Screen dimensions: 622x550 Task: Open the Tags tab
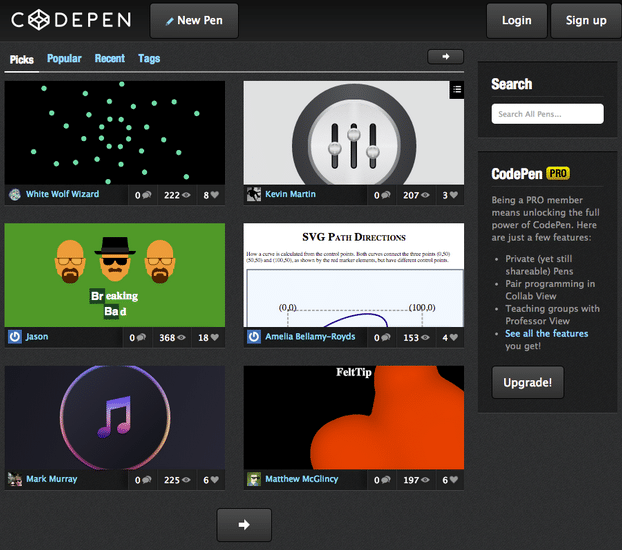(x=149, y=59)
